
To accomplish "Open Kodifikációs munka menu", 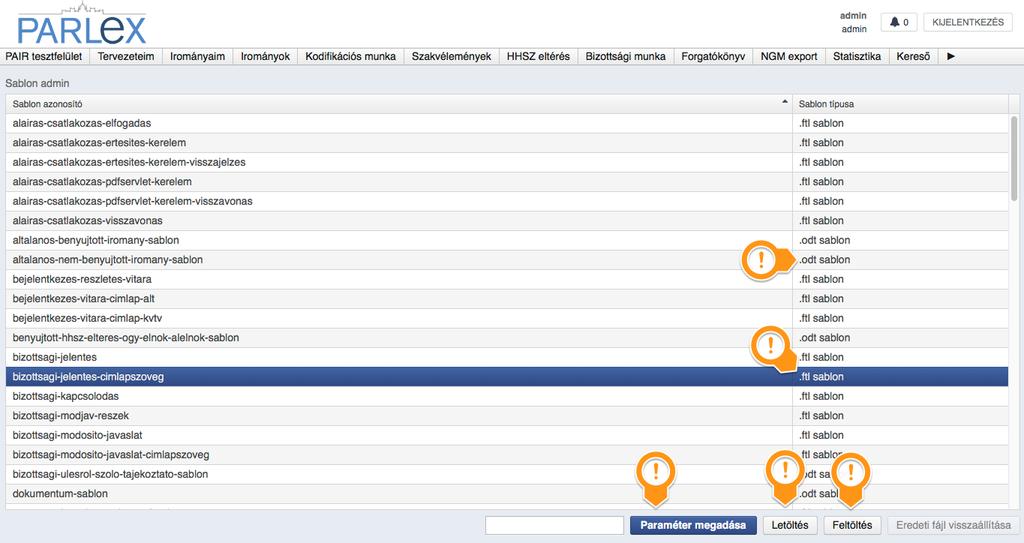I will tap(351, 56).
